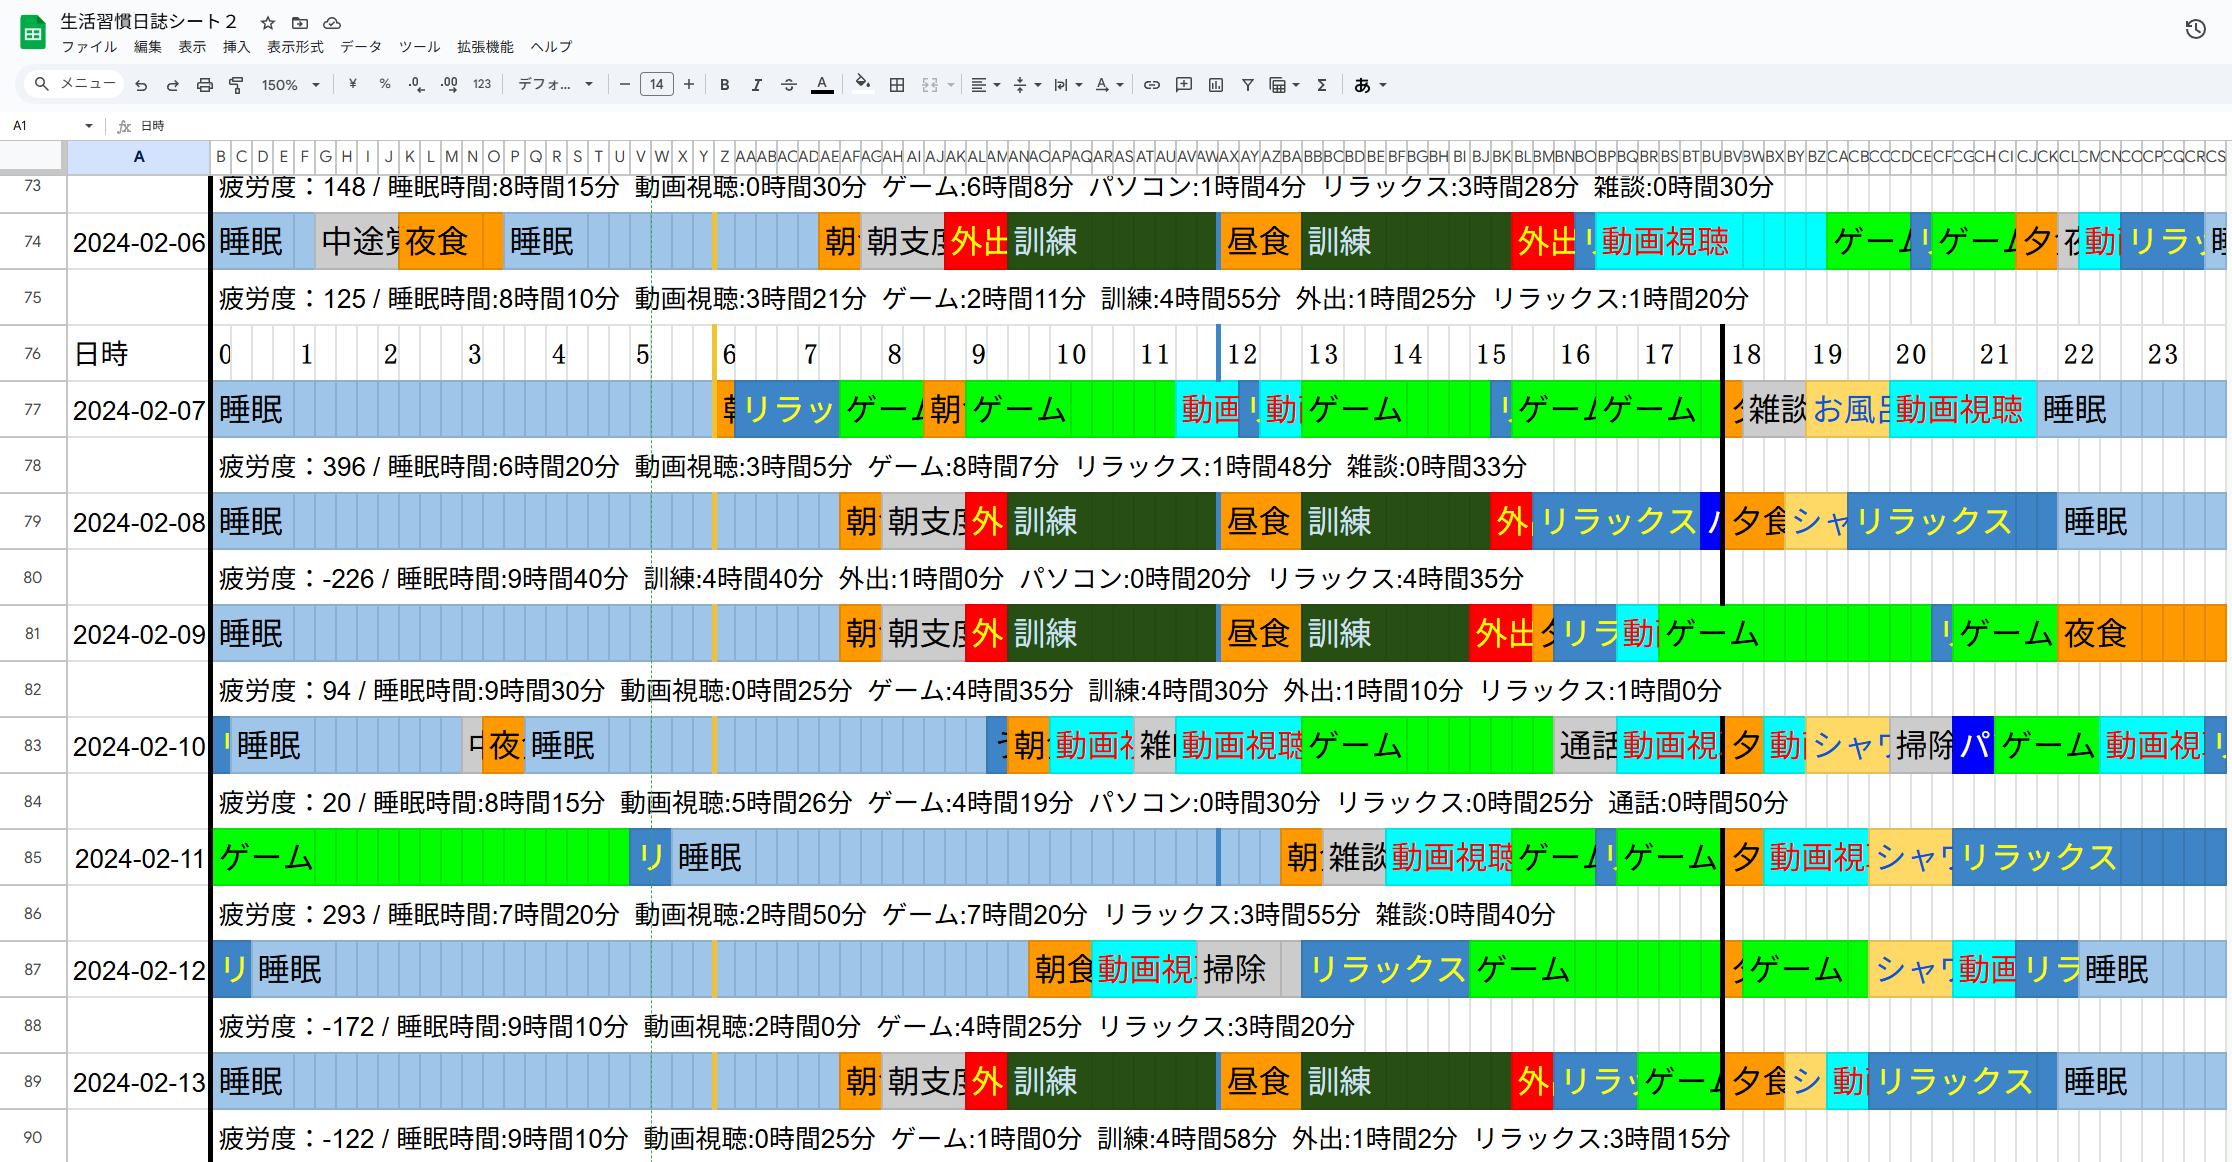The height and width of the screenshot is (1162, 2232).
Task: Star the document
Action: pyautogui.click(x=268, y=22)
